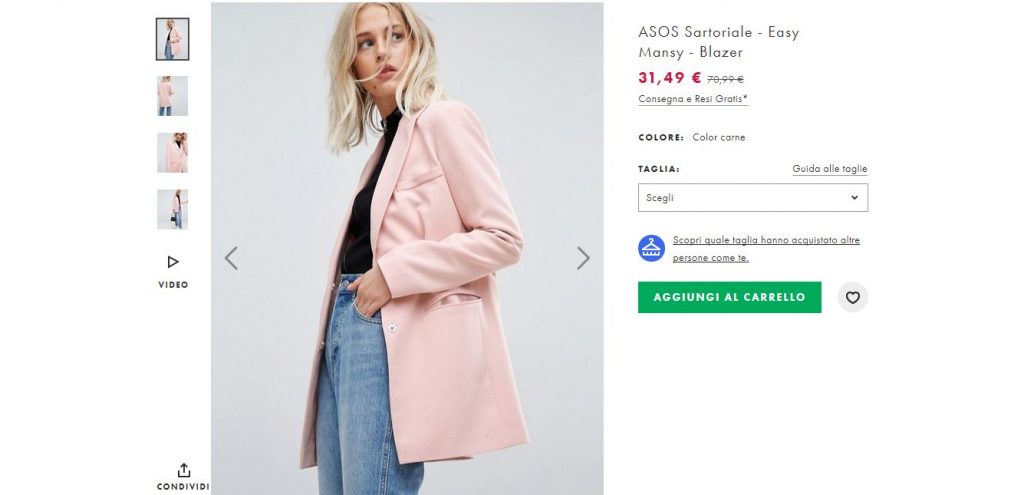This screenshot has height=495, width=1024.
Task: Select the fourth full-length thumbnail
Action: [x=172, y=210]
